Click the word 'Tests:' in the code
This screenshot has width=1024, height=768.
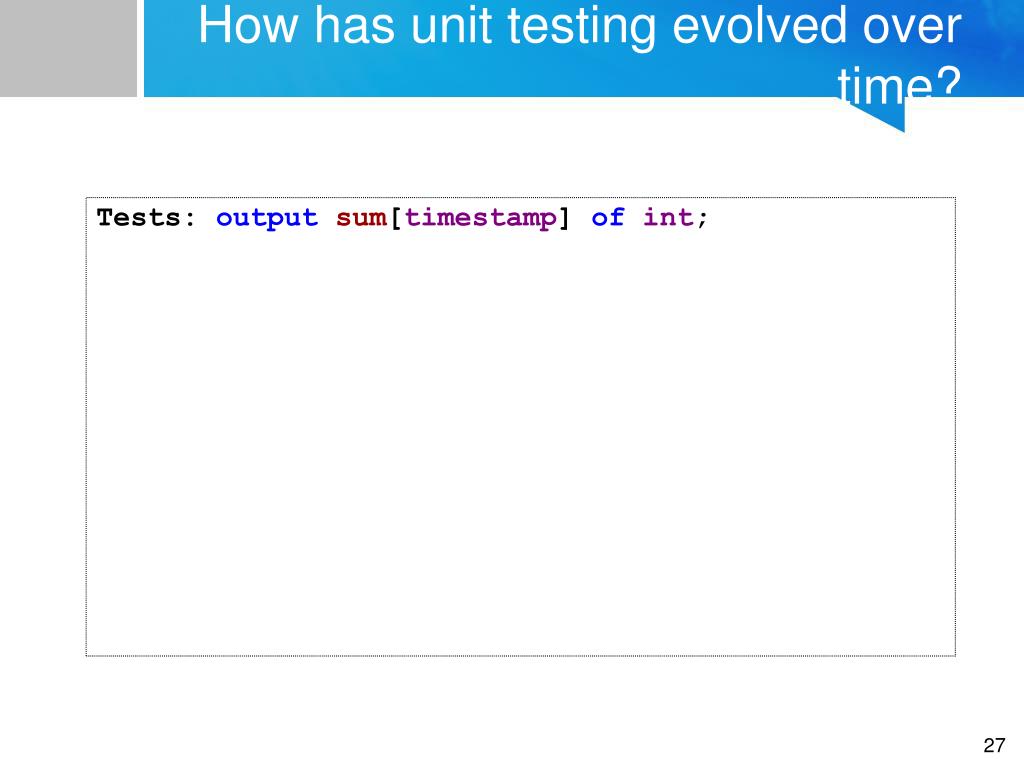146,217
